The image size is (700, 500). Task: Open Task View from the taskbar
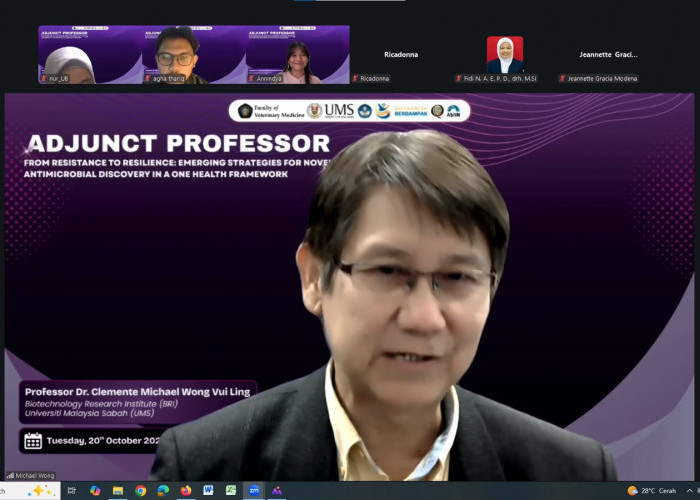coord(71,491)
